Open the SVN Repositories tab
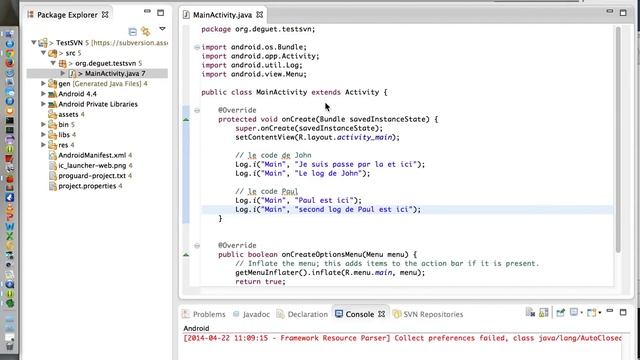 pyautogui.click(x=428, y=314)
